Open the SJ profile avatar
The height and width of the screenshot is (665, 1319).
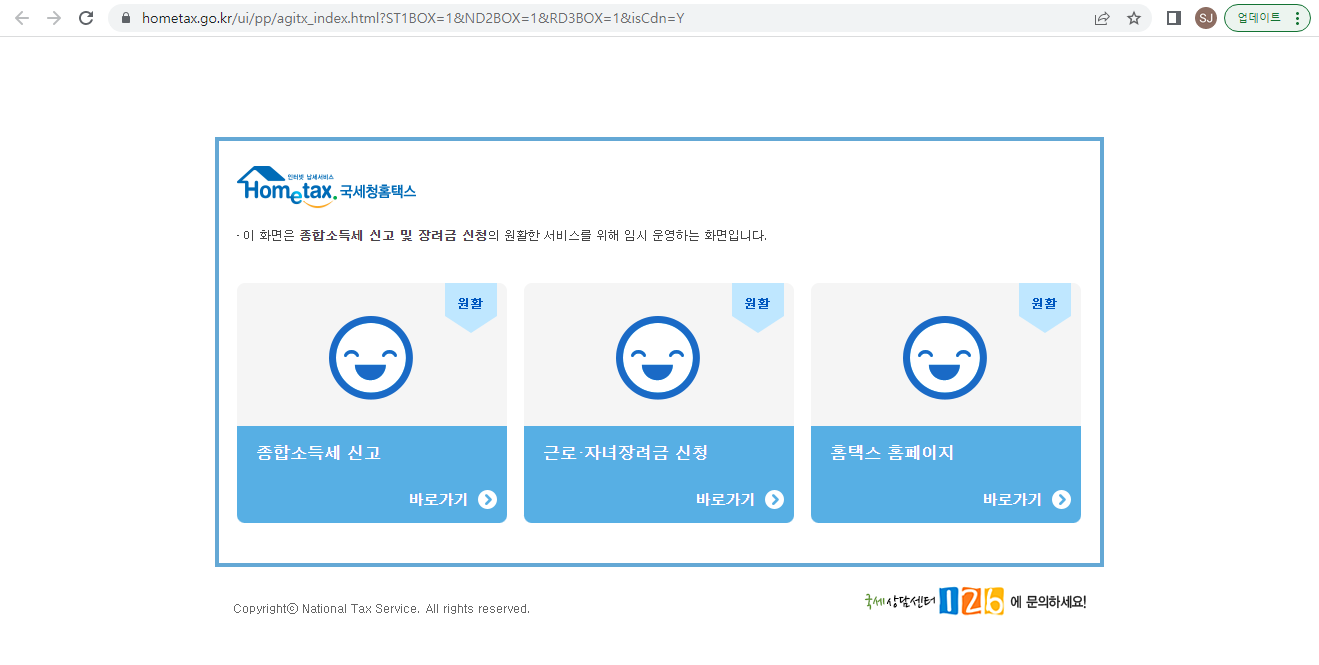[x=1205, y=18]
